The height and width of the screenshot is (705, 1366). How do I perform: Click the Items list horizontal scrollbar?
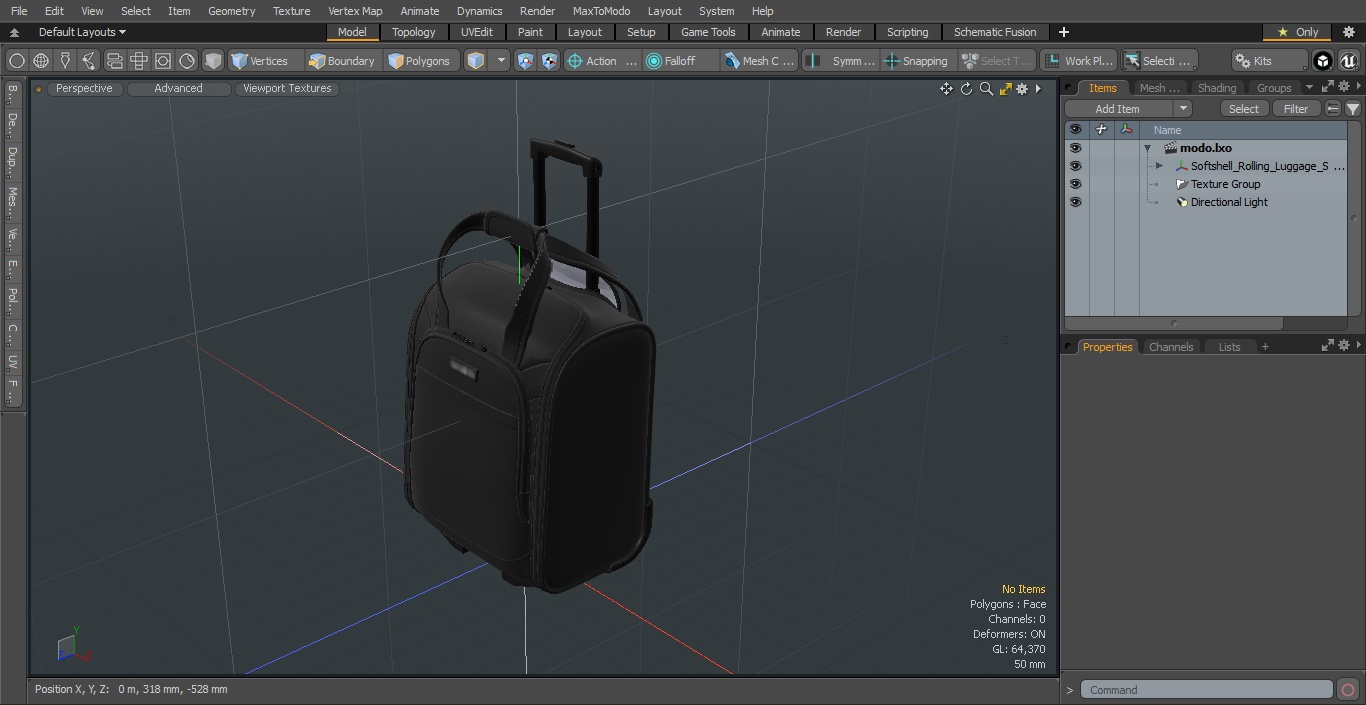tap(1174, 323)
